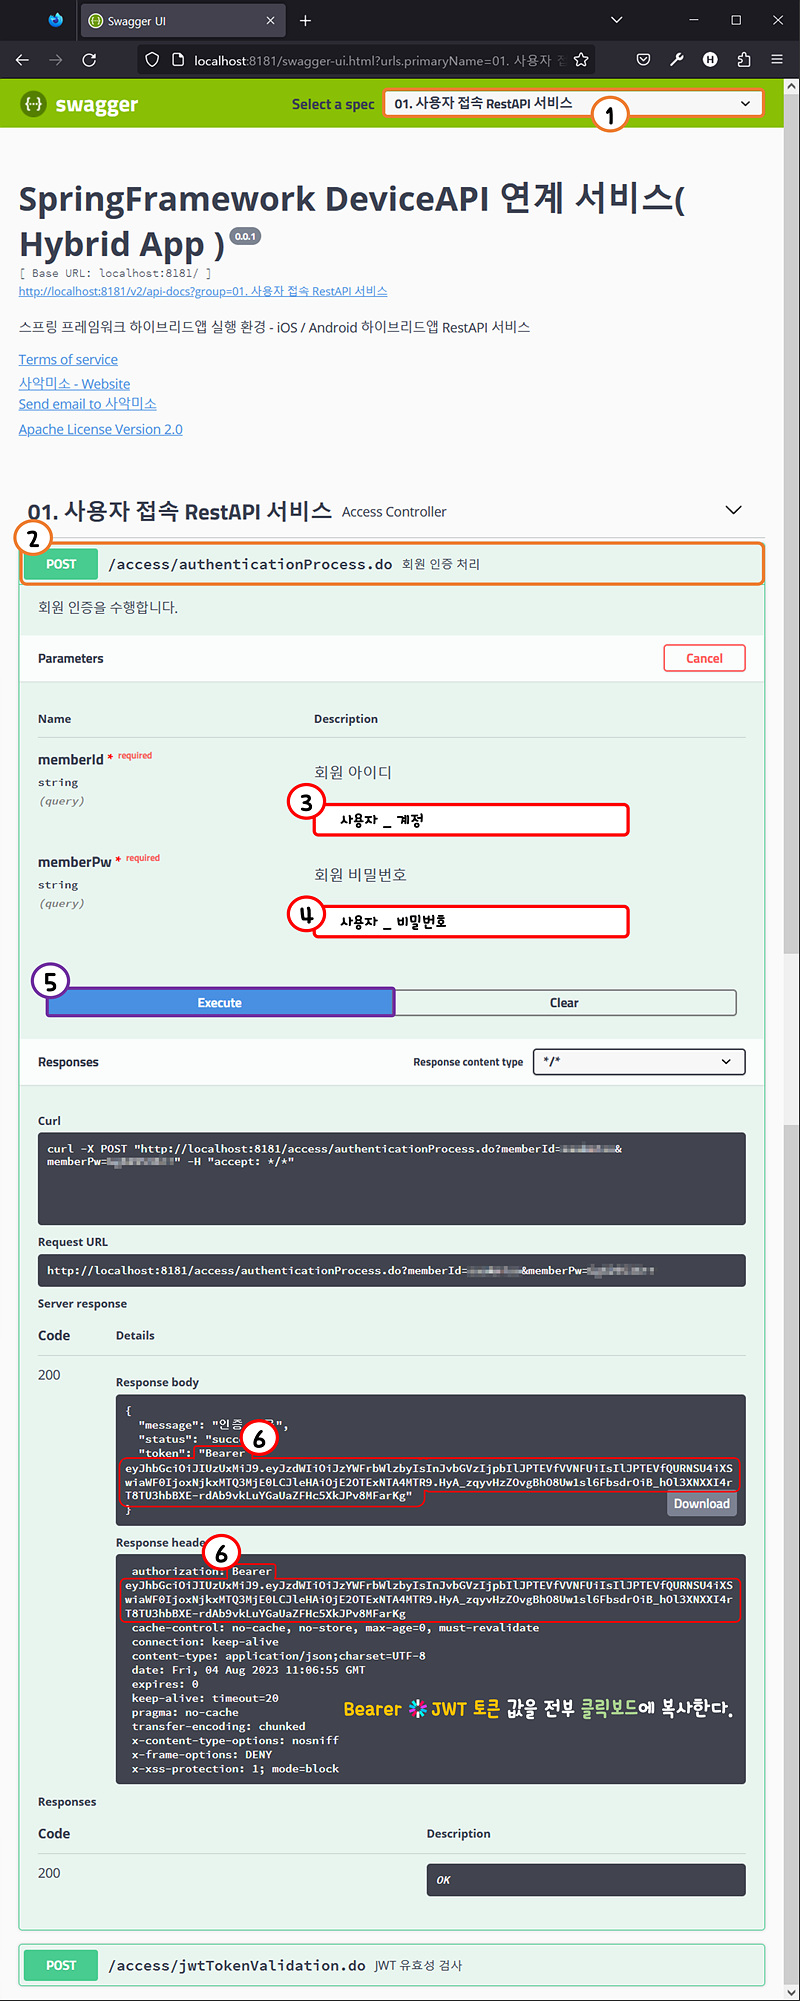Click the page info icon in address bar
The image size is (800, 2001).
178,60
